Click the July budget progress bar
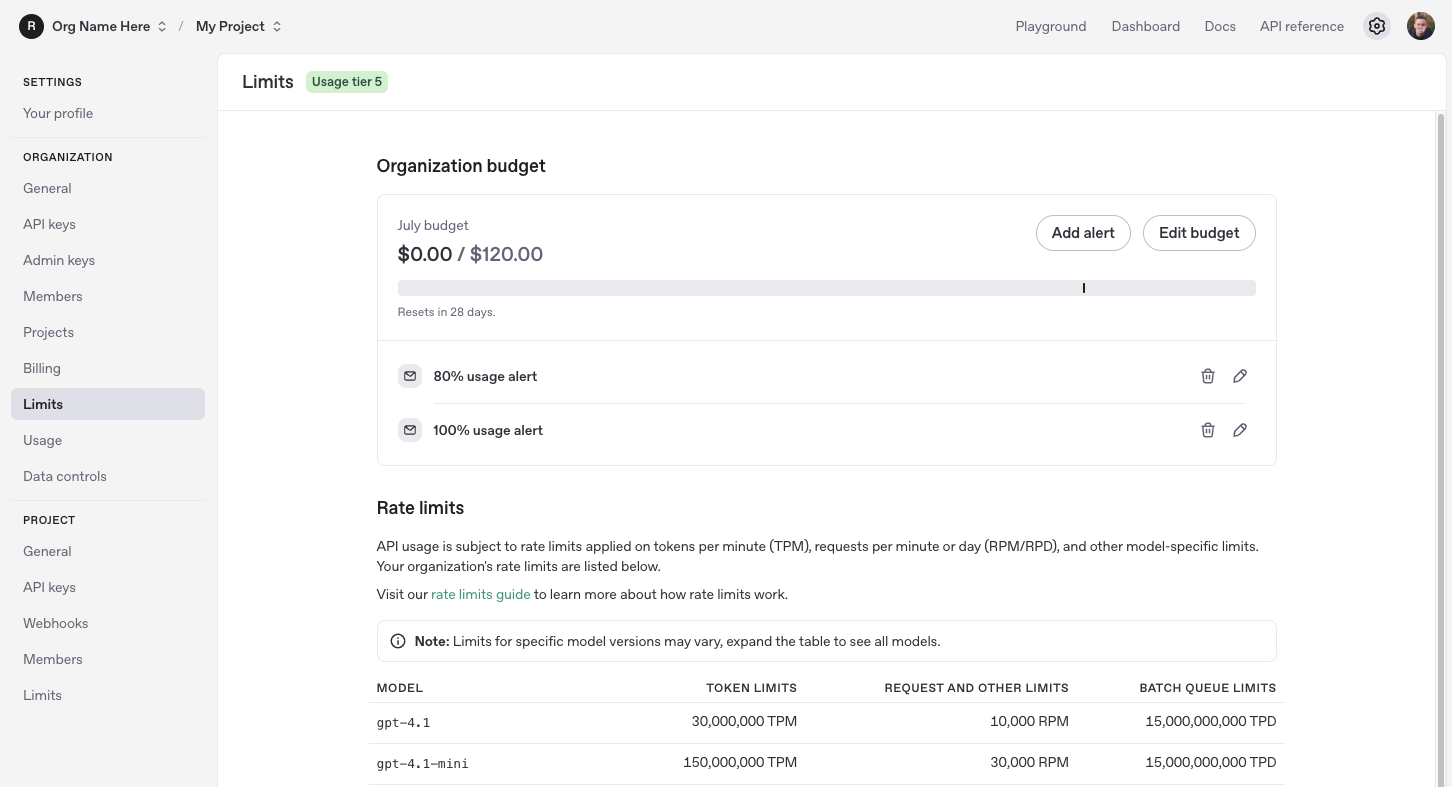1452x787 pixels. 827,287
